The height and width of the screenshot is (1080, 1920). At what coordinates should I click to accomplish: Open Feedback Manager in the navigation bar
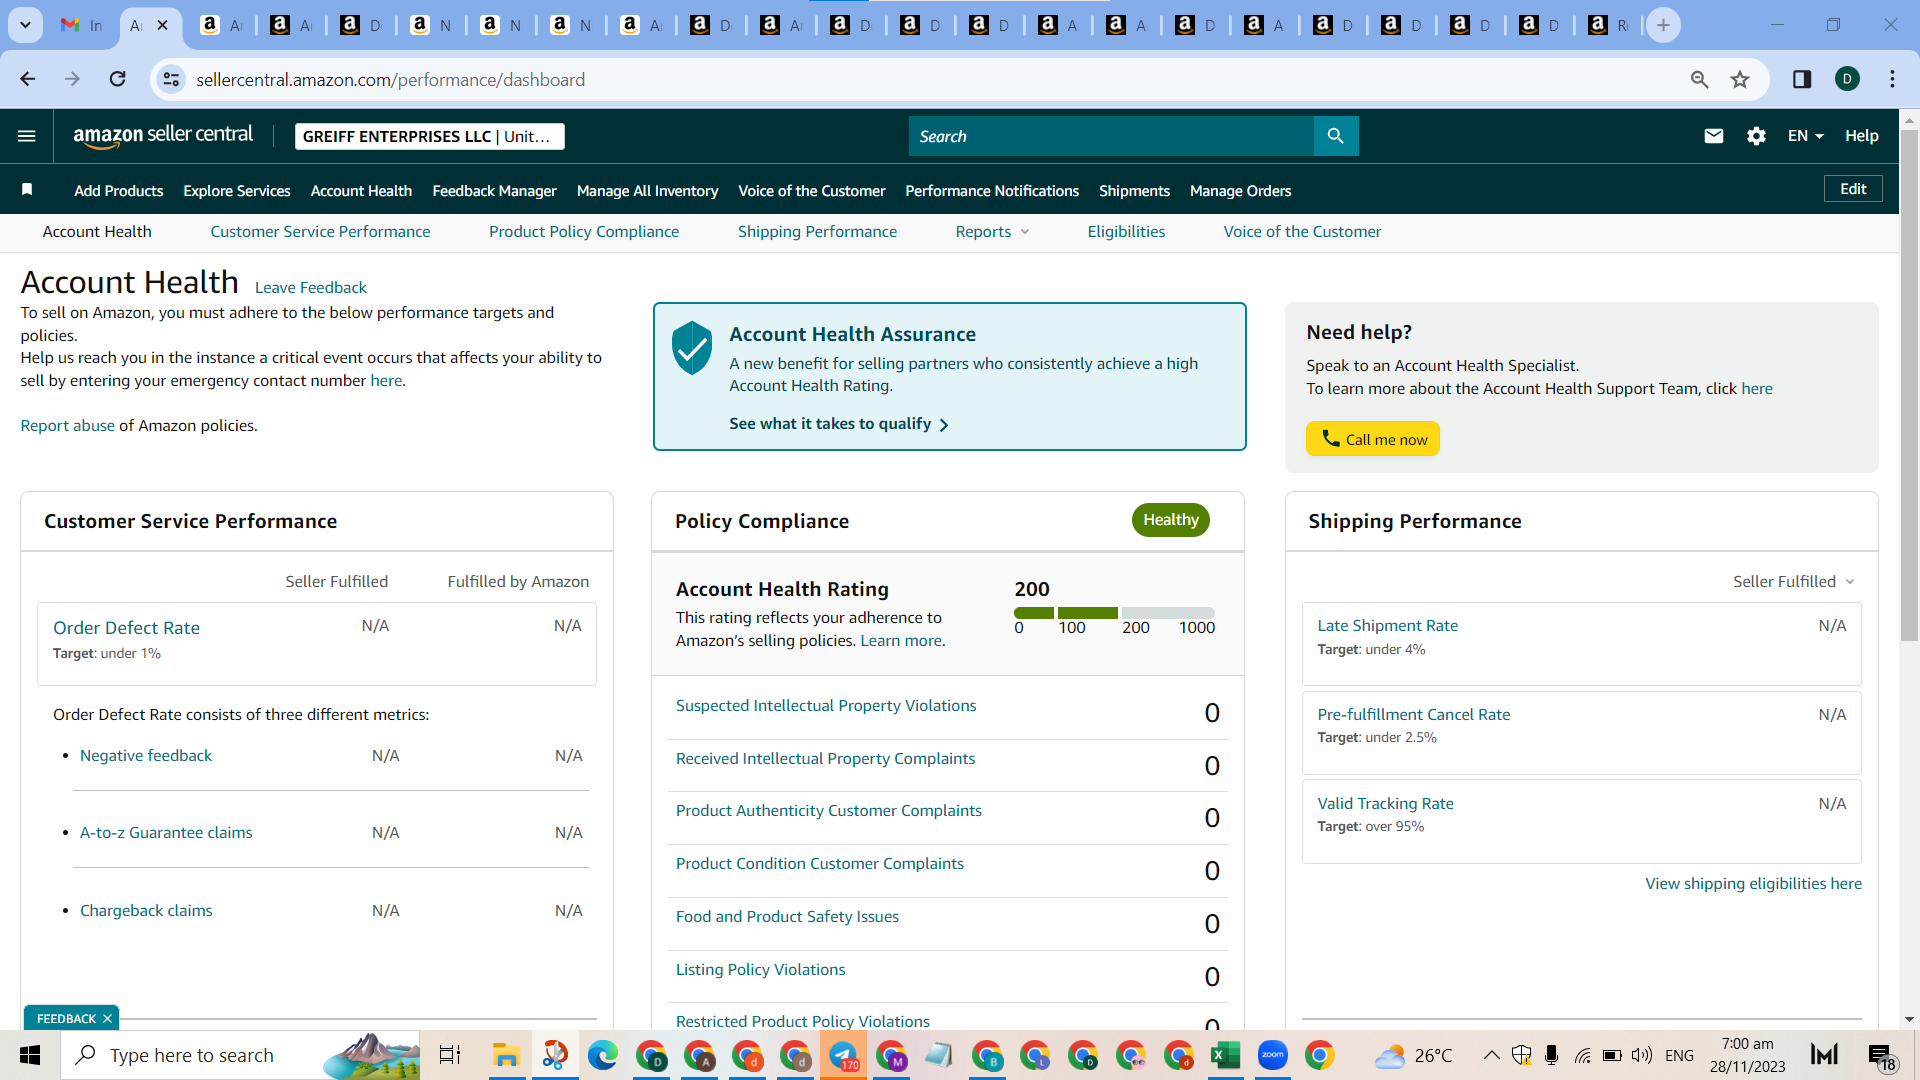[494, 191]
